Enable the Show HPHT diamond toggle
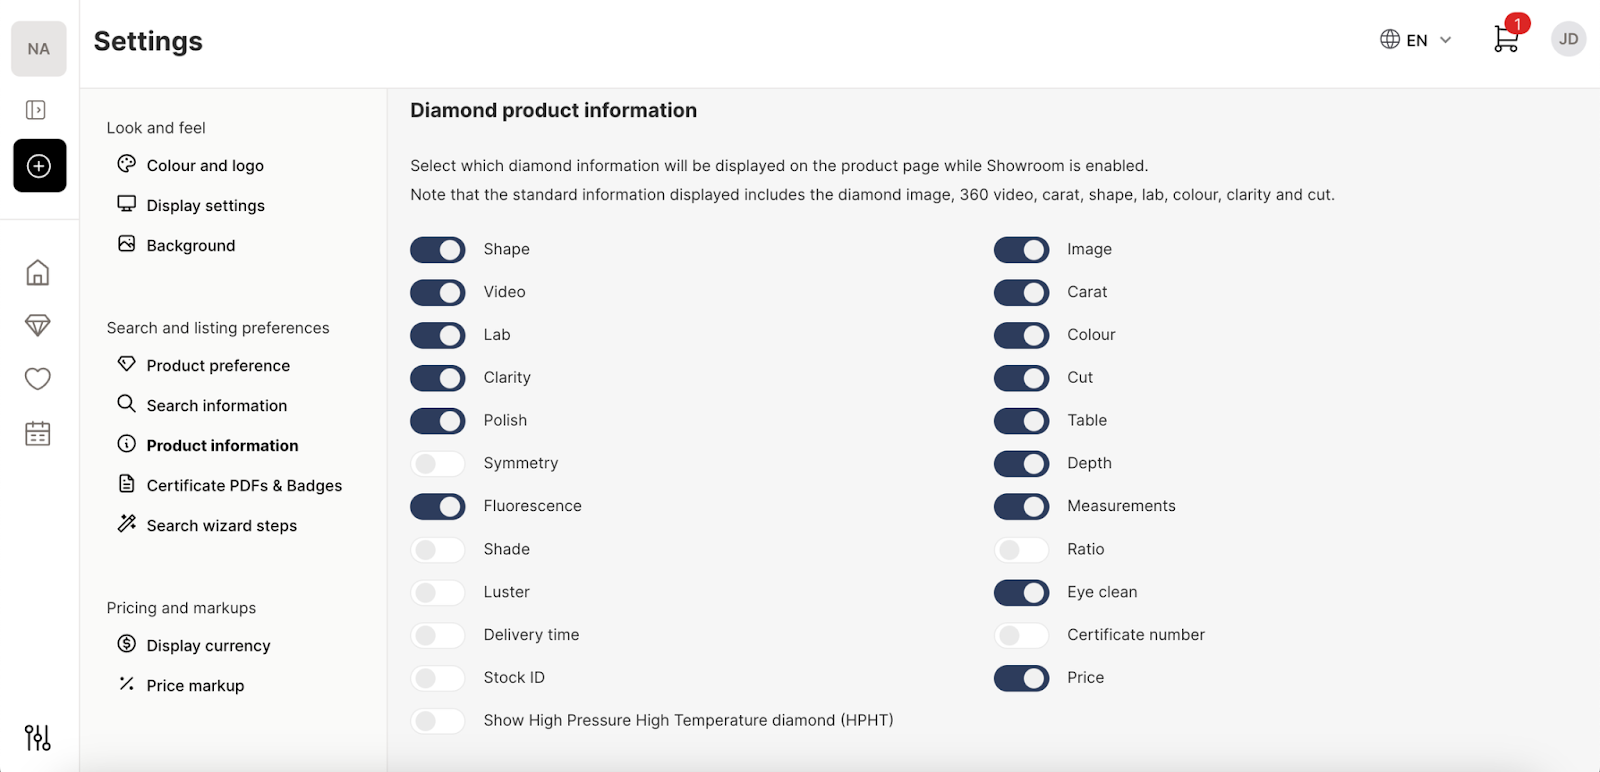This screenshot has width=1600, height=772. [438, 721]
